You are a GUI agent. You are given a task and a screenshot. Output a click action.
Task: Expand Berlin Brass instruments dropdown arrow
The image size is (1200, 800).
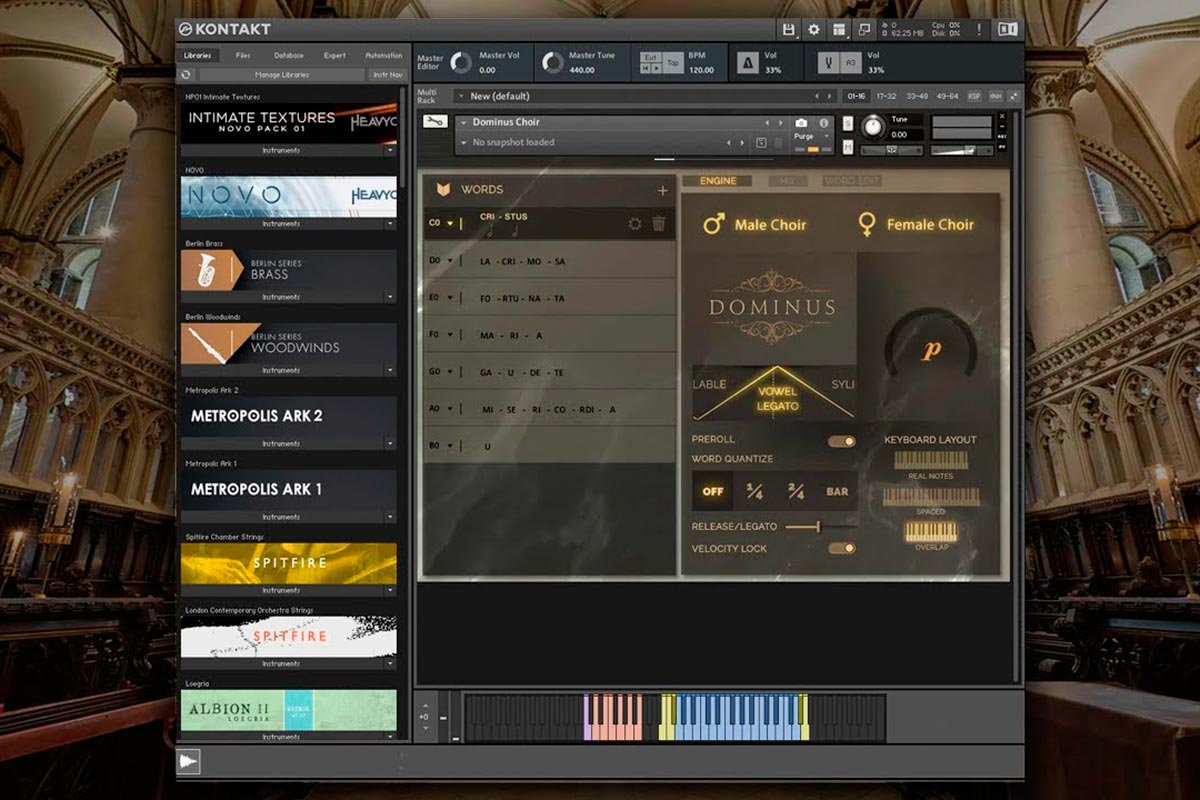pyautogui.click(x=391, y=298)
